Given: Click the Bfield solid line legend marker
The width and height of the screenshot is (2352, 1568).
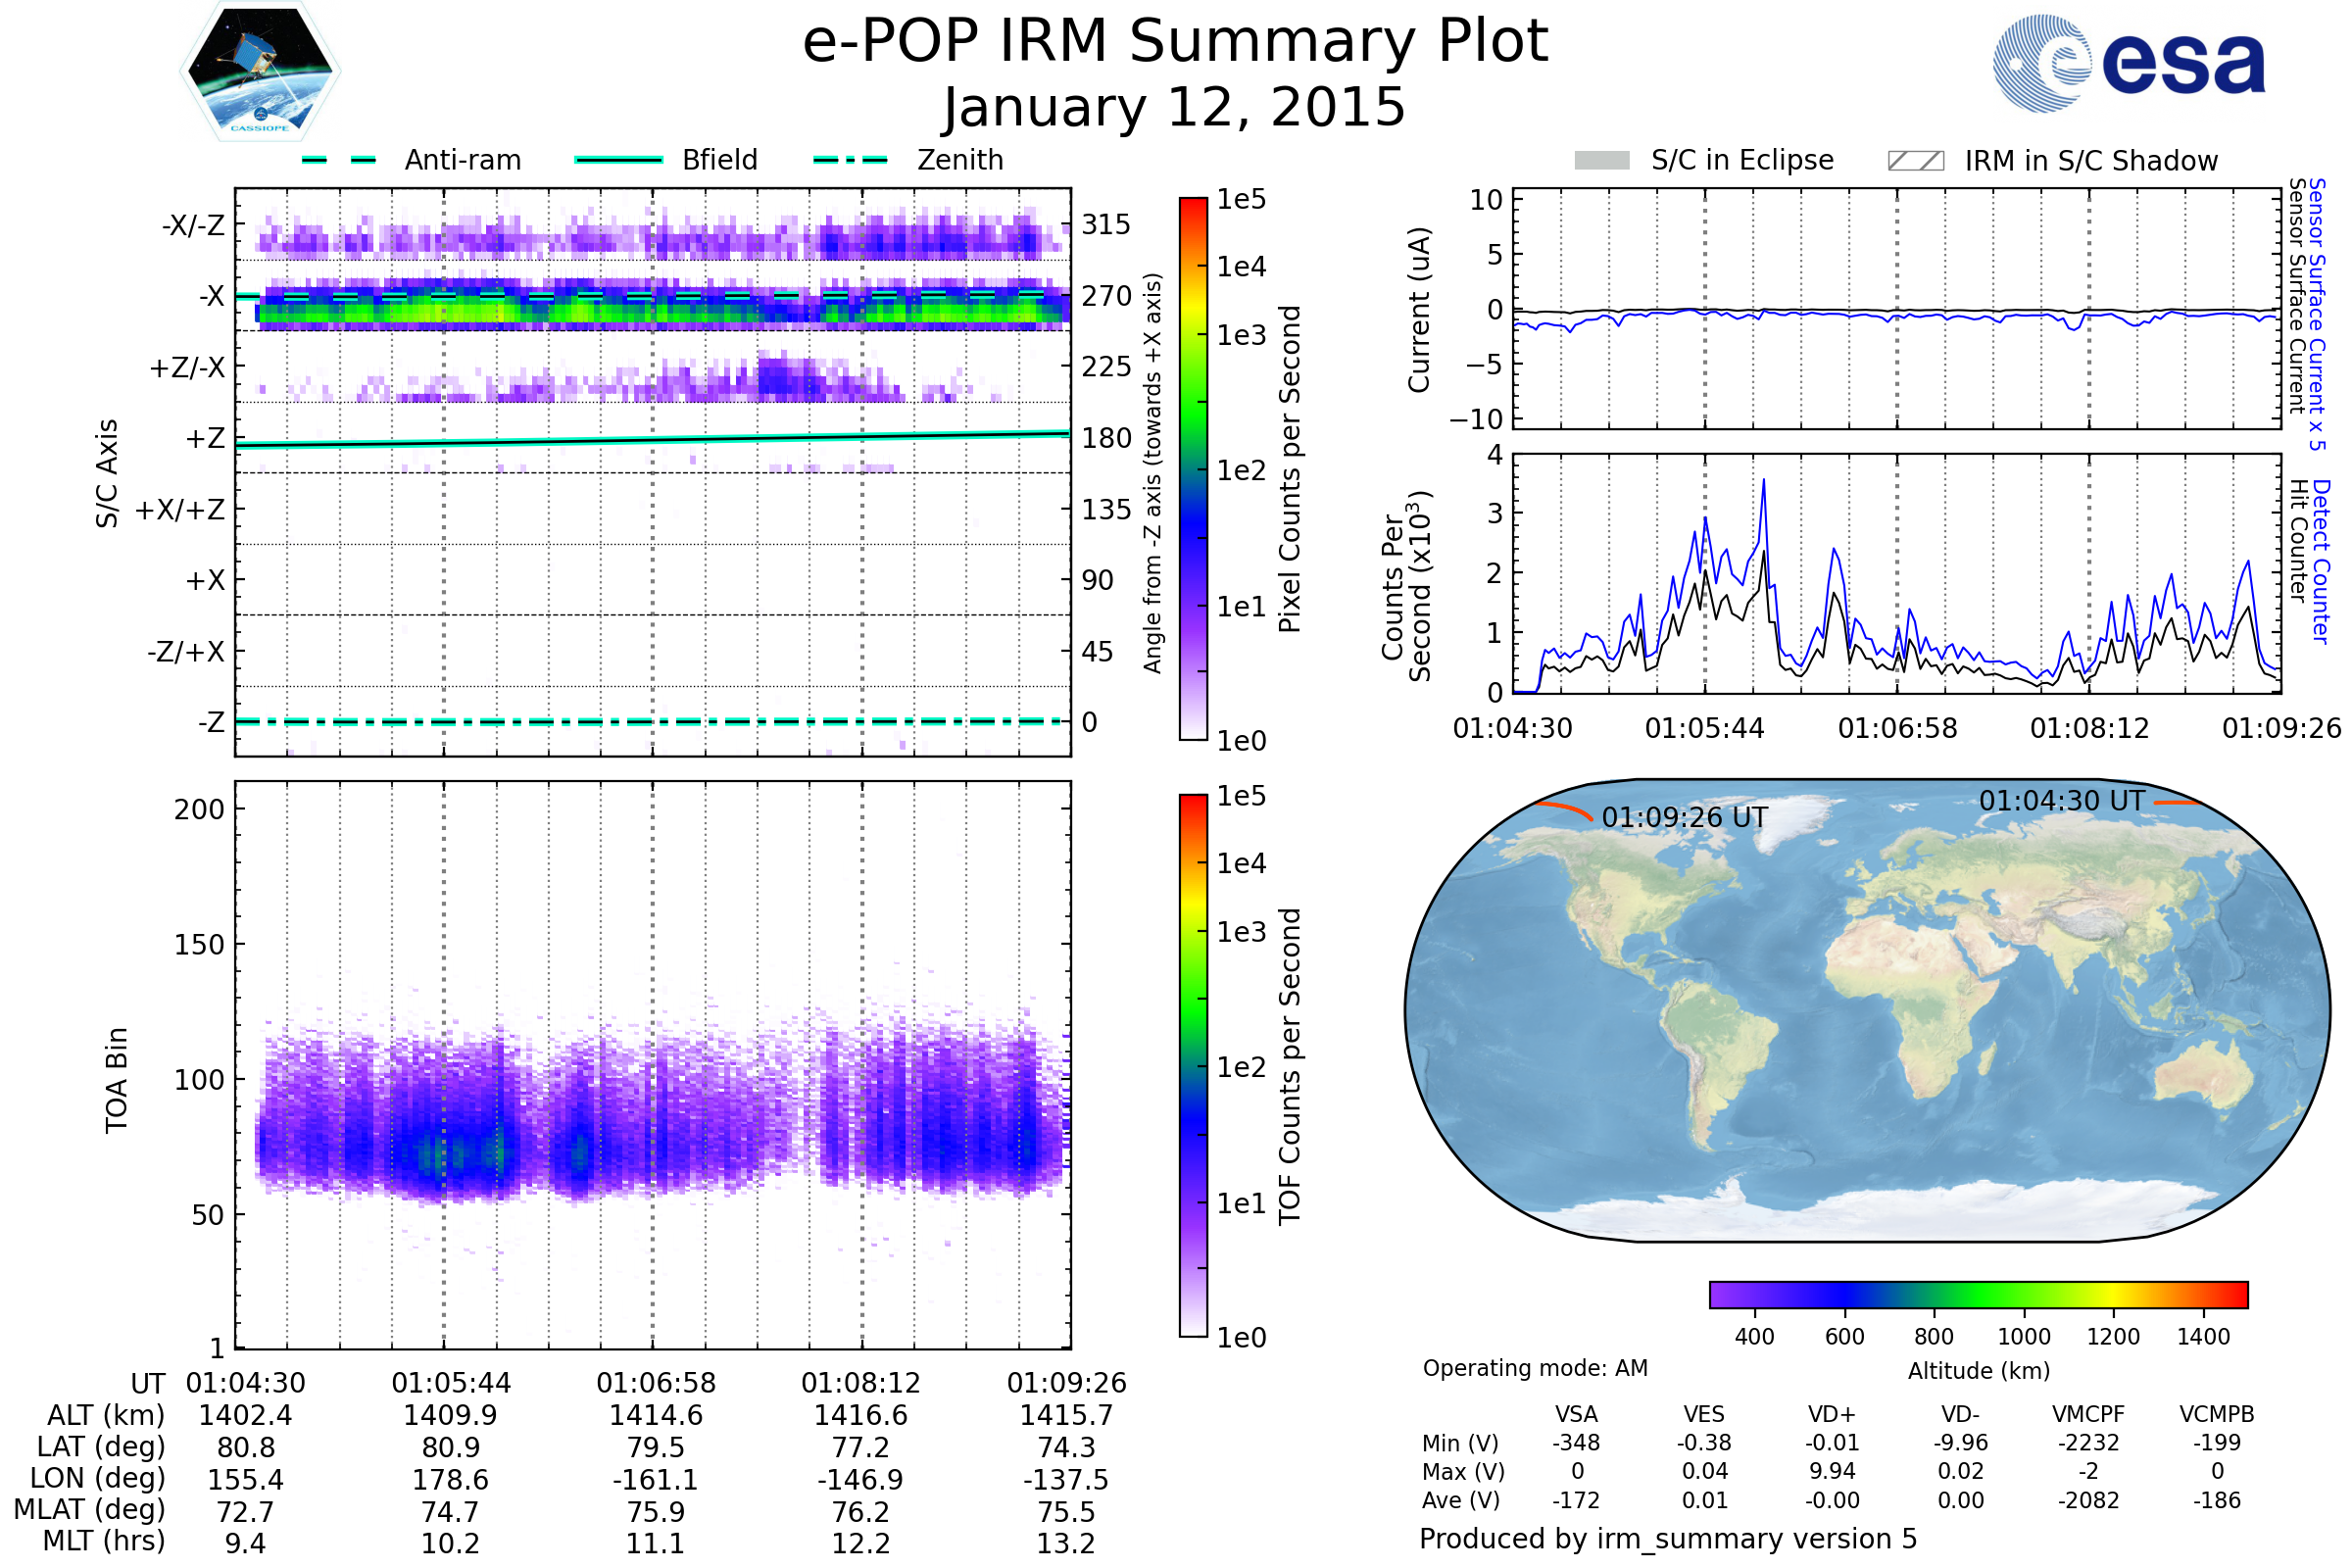Looking at the screenshot, I should 618,160.
